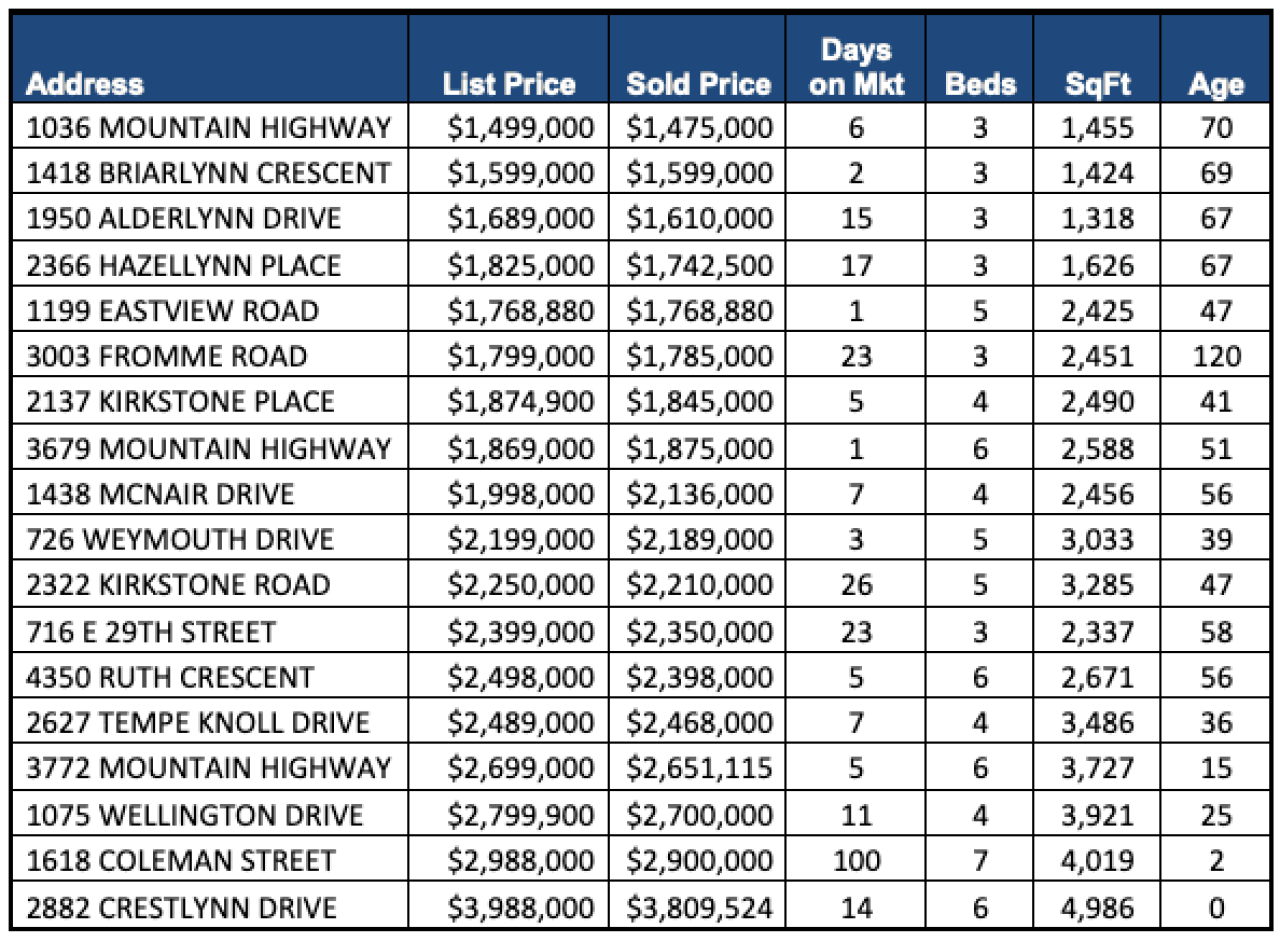This screenshot has width=1280, height=942.
Task: Select the $2,651,115 sold price cell
Action: pyautogui.click(x=700, y=769)
